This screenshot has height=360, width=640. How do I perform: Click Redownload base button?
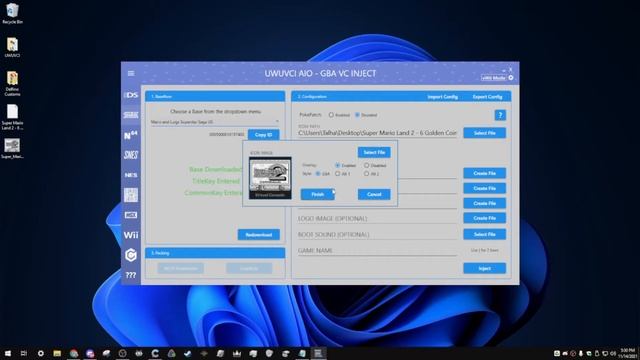click(259, 235)
